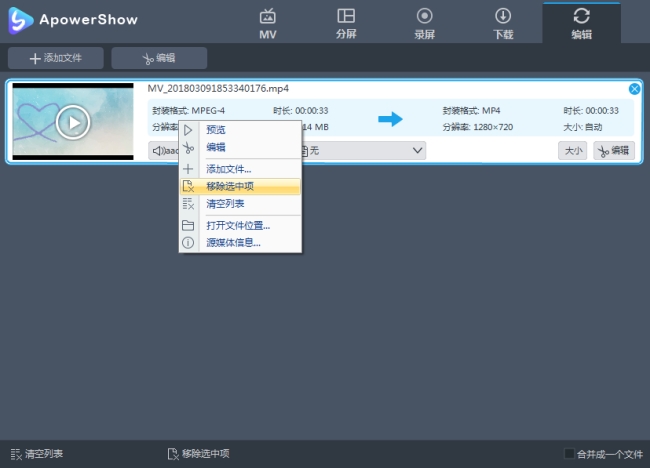Go to the 下载 download tab
650x468 pixels.
click(503, 22)
